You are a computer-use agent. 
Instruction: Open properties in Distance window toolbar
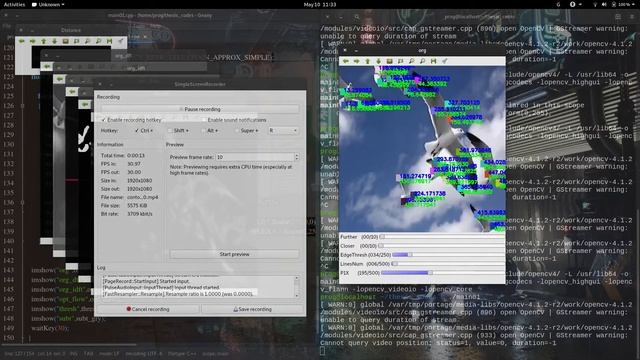(x=120, y=41)
